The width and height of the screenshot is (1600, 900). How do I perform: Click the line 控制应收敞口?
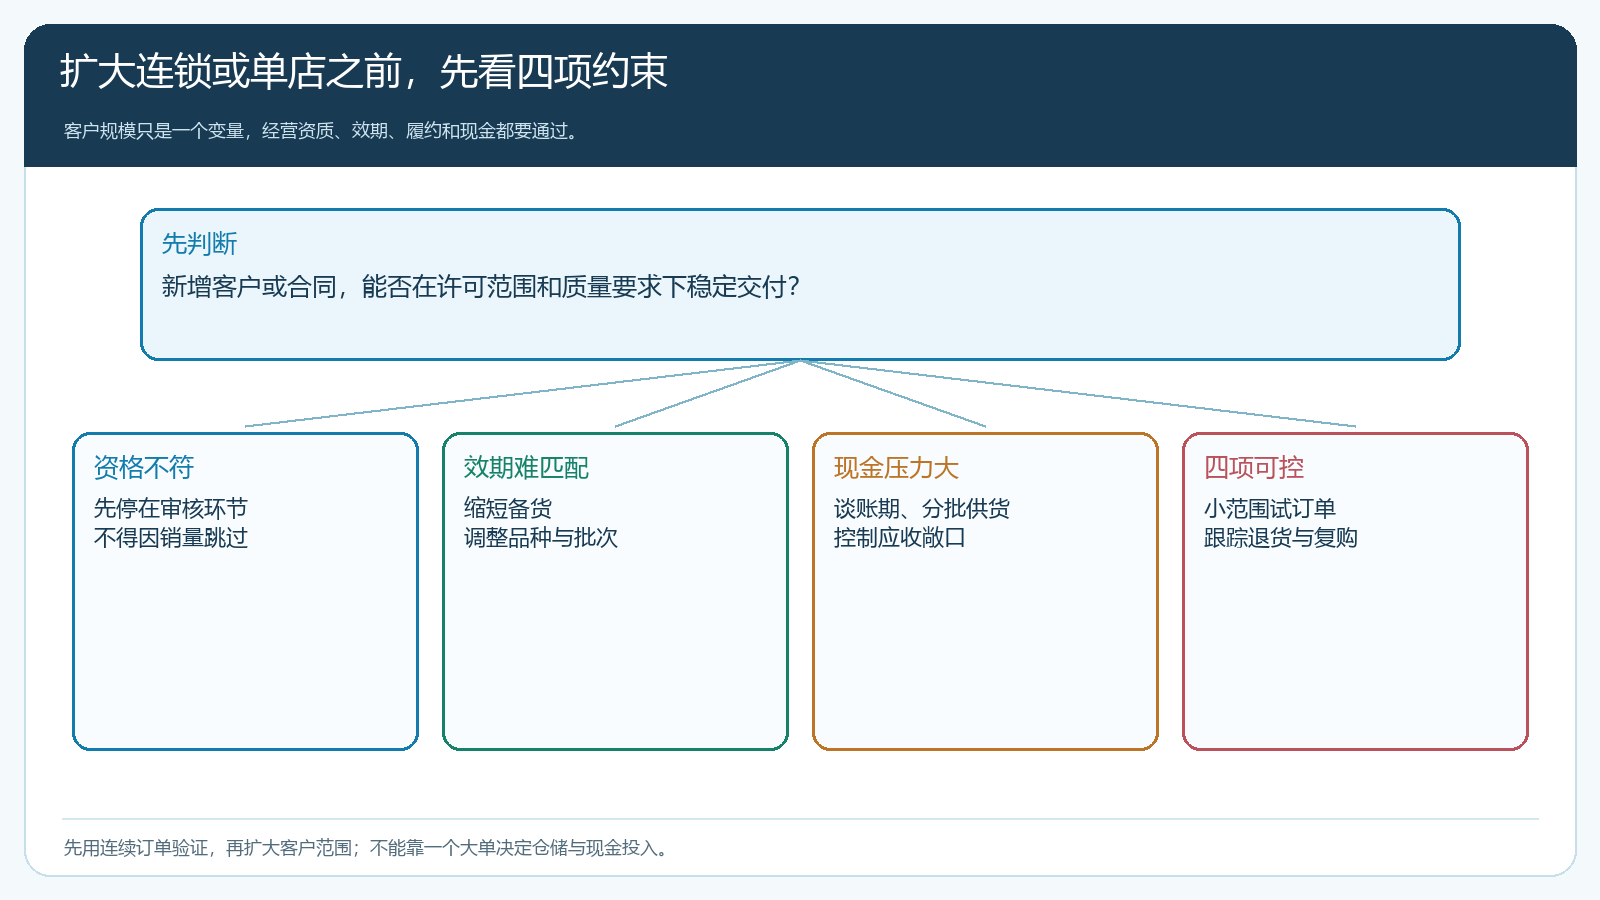tap(899, 538)
